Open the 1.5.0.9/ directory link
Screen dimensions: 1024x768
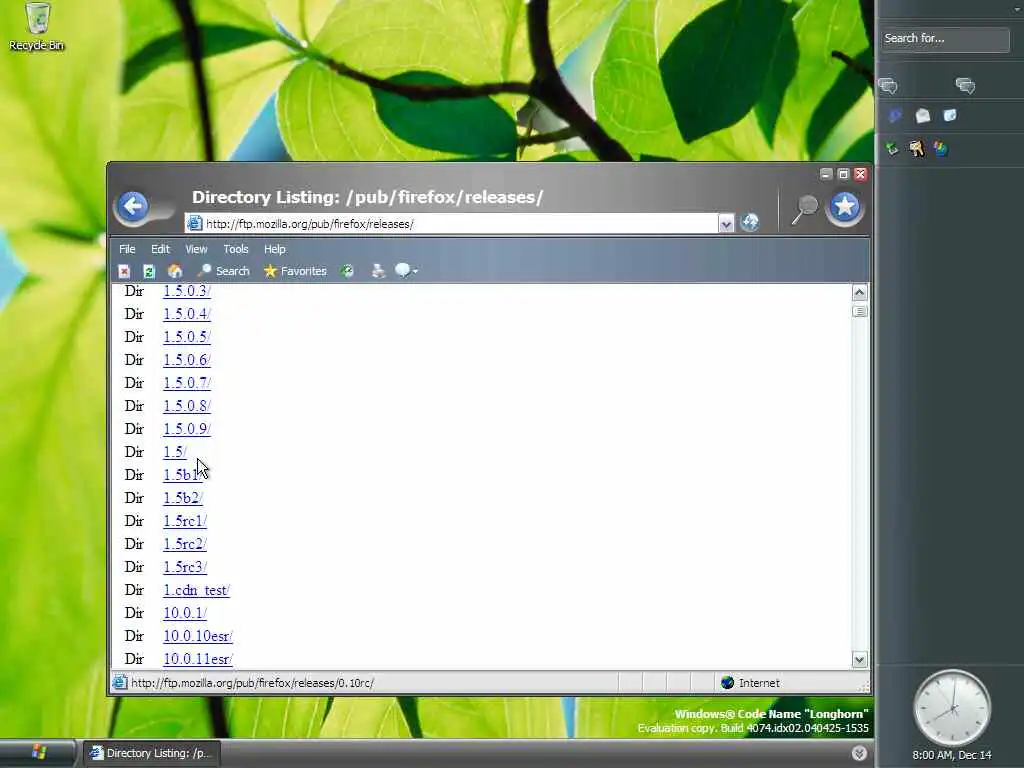187,429
